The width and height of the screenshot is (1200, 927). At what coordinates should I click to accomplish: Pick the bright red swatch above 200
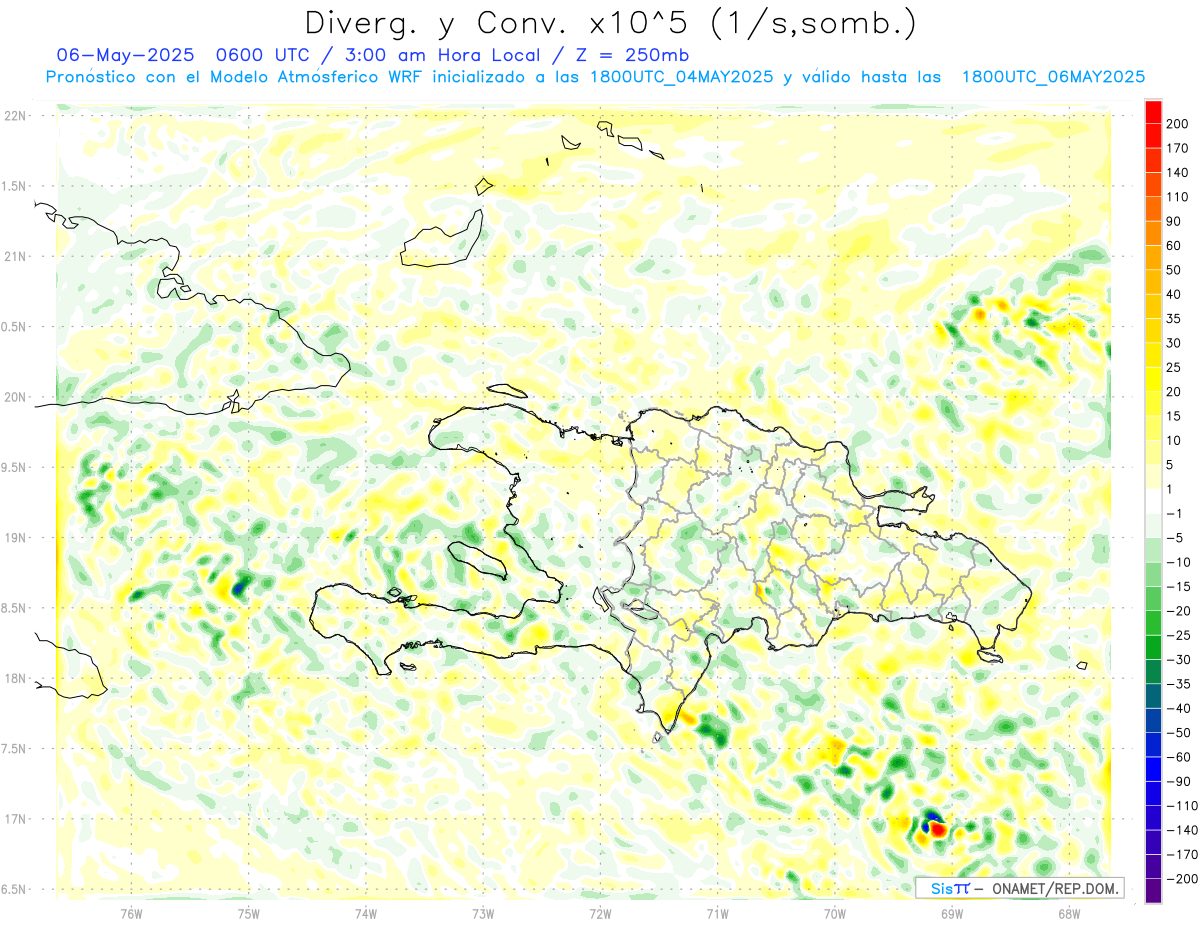point(1153,112)
